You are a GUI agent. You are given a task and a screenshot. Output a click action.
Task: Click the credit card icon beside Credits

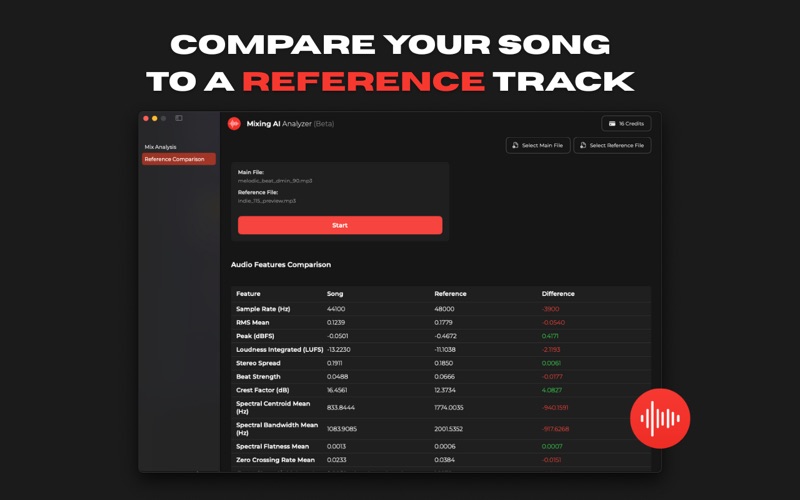(612, 123)
